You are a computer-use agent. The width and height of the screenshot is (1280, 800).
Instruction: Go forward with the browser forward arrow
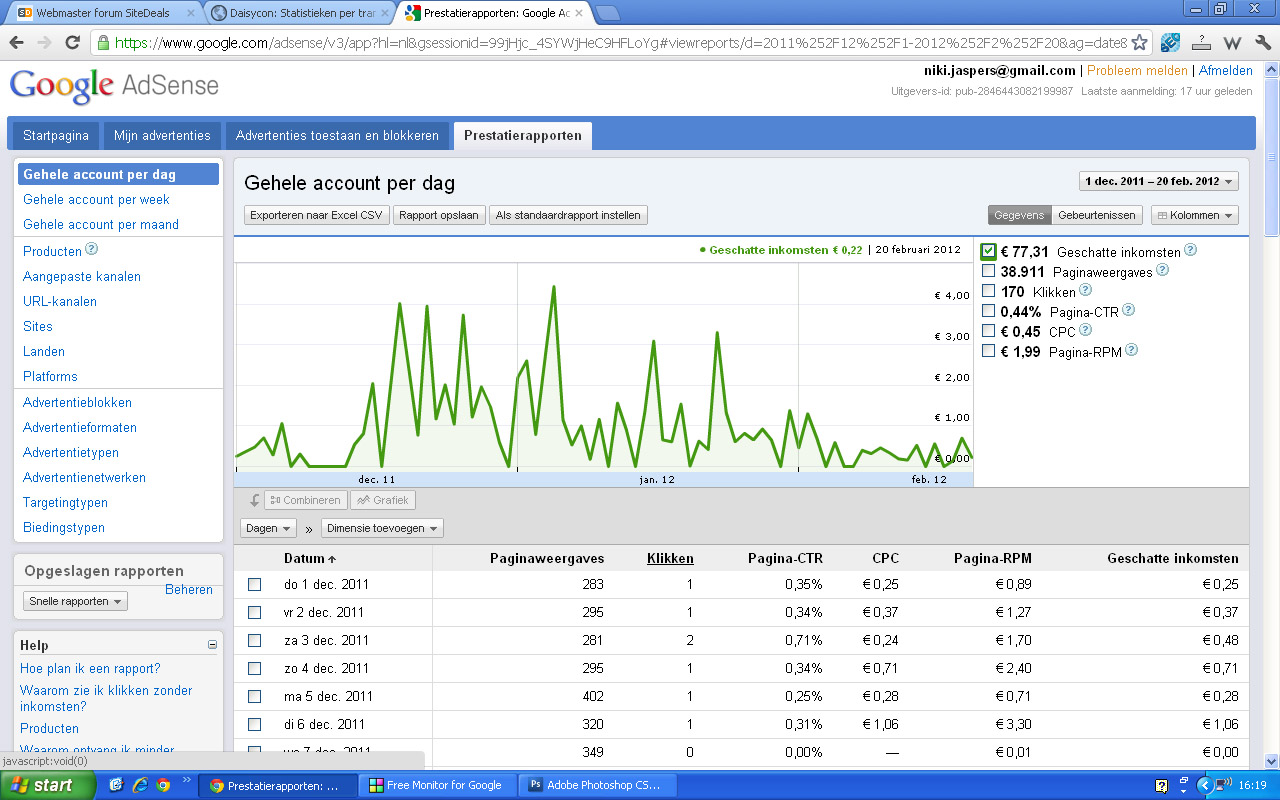pyautogui.click(x=44, y=43)
